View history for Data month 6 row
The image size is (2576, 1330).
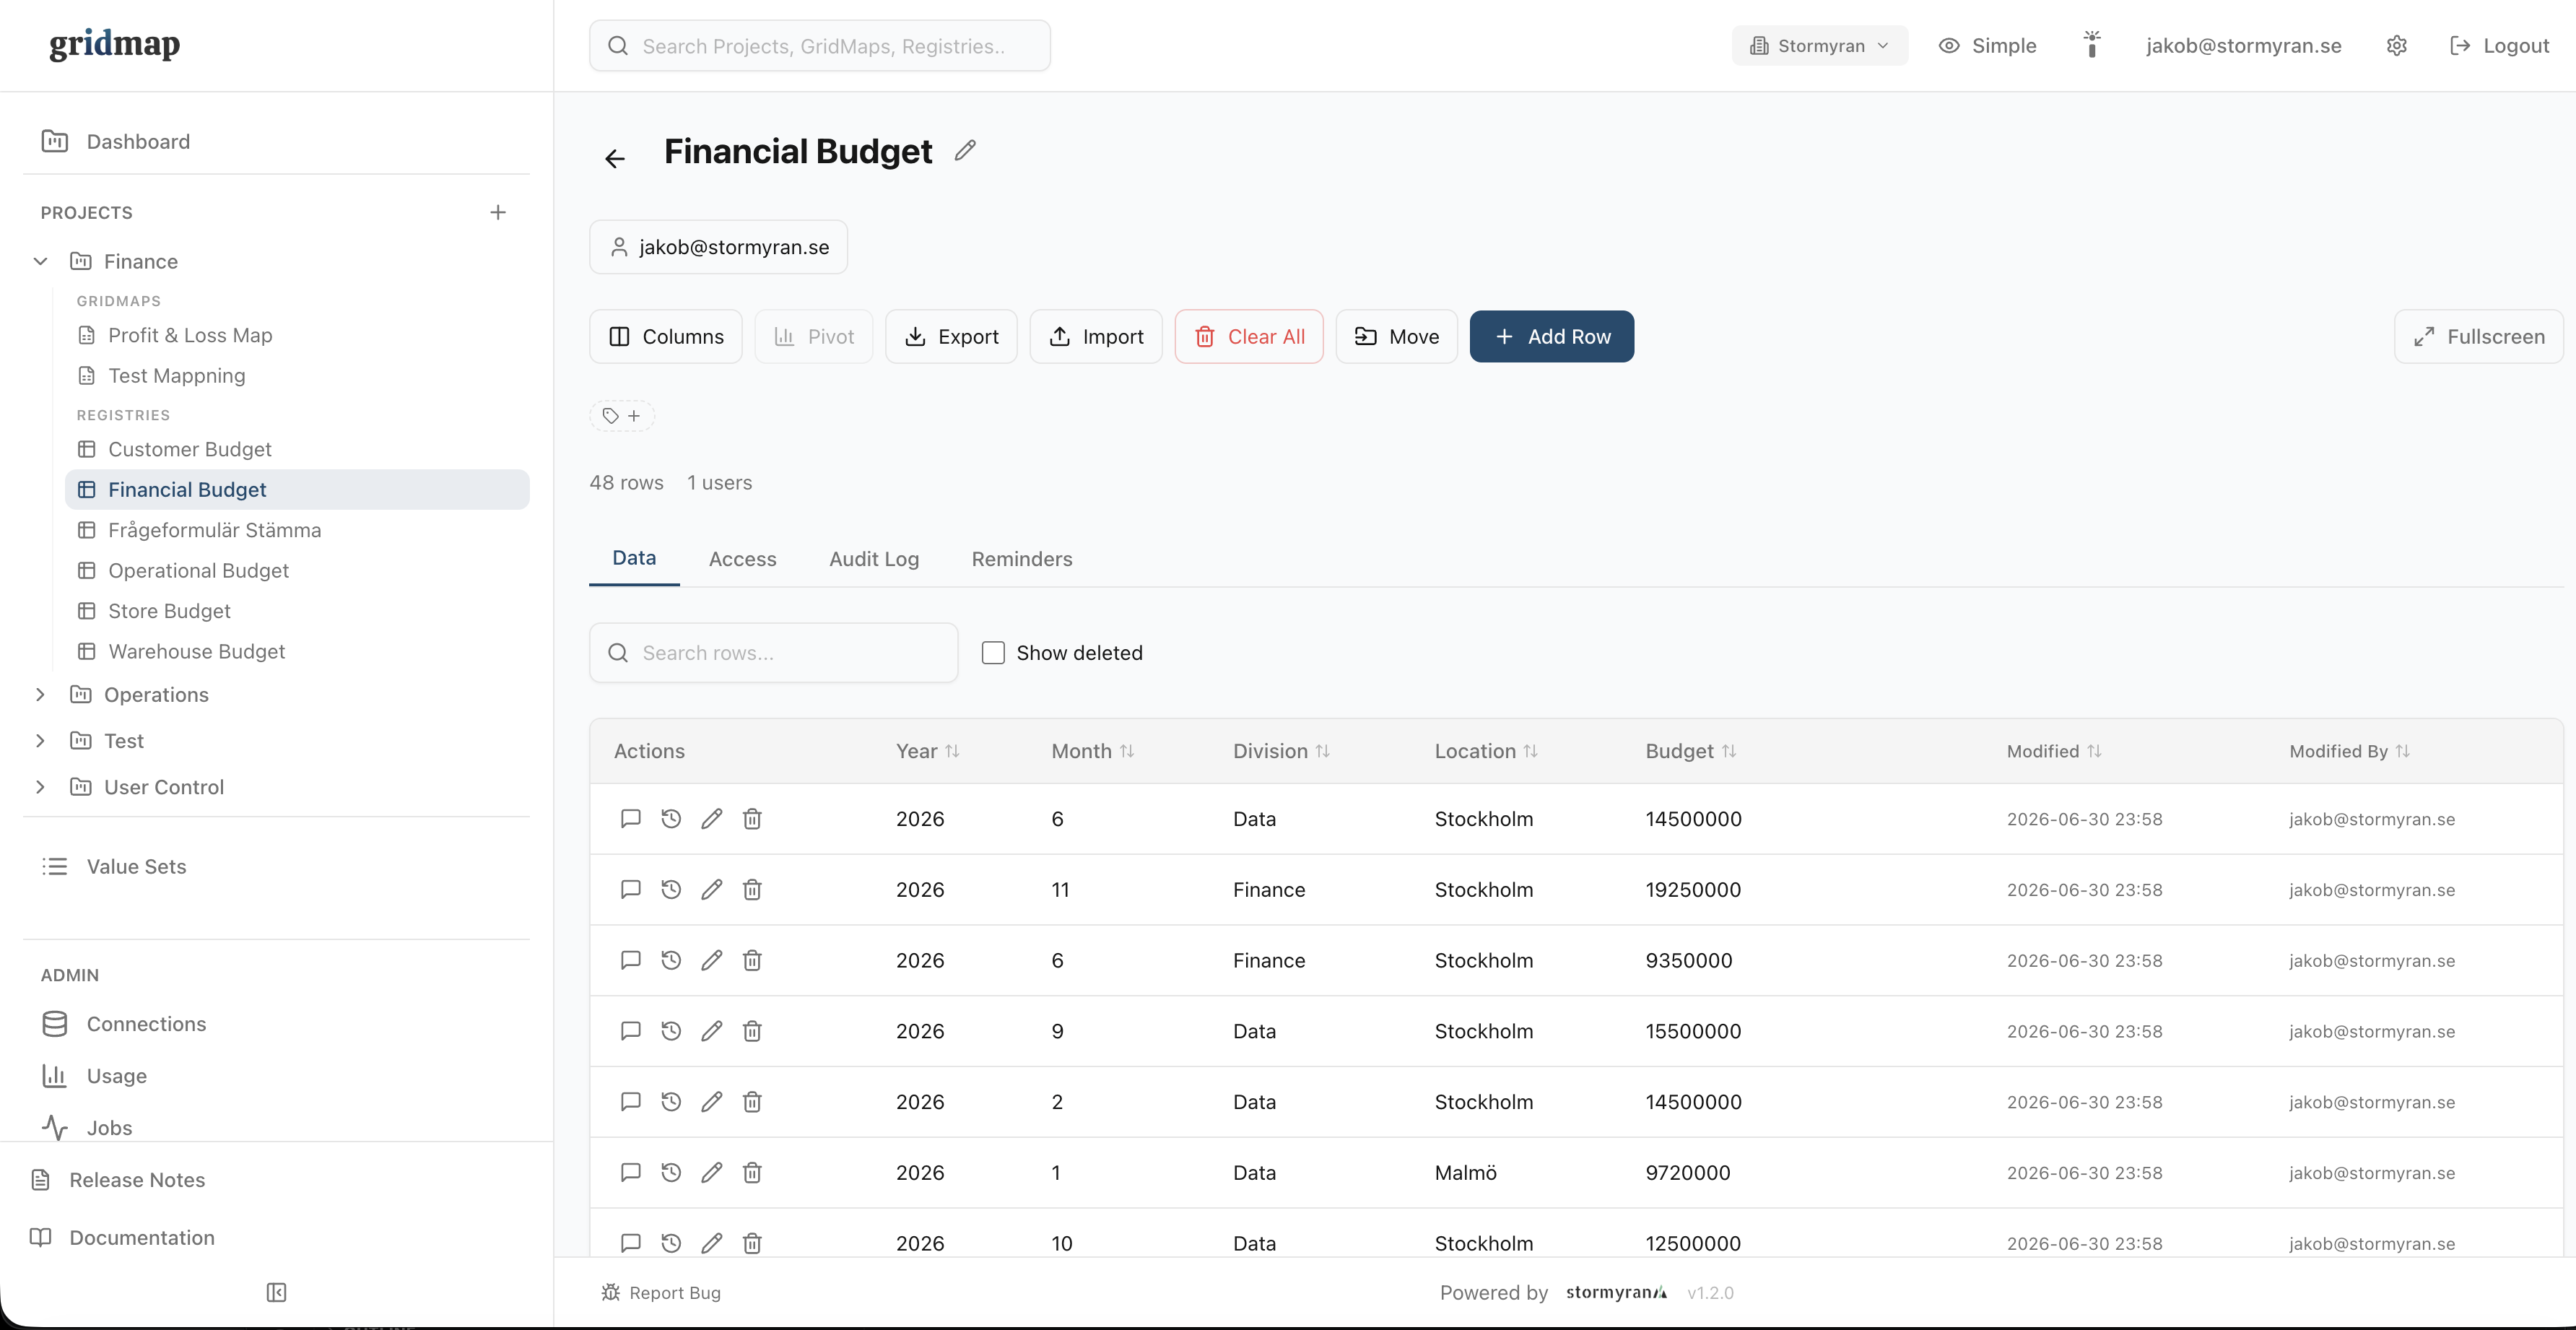tap(671, 819)
